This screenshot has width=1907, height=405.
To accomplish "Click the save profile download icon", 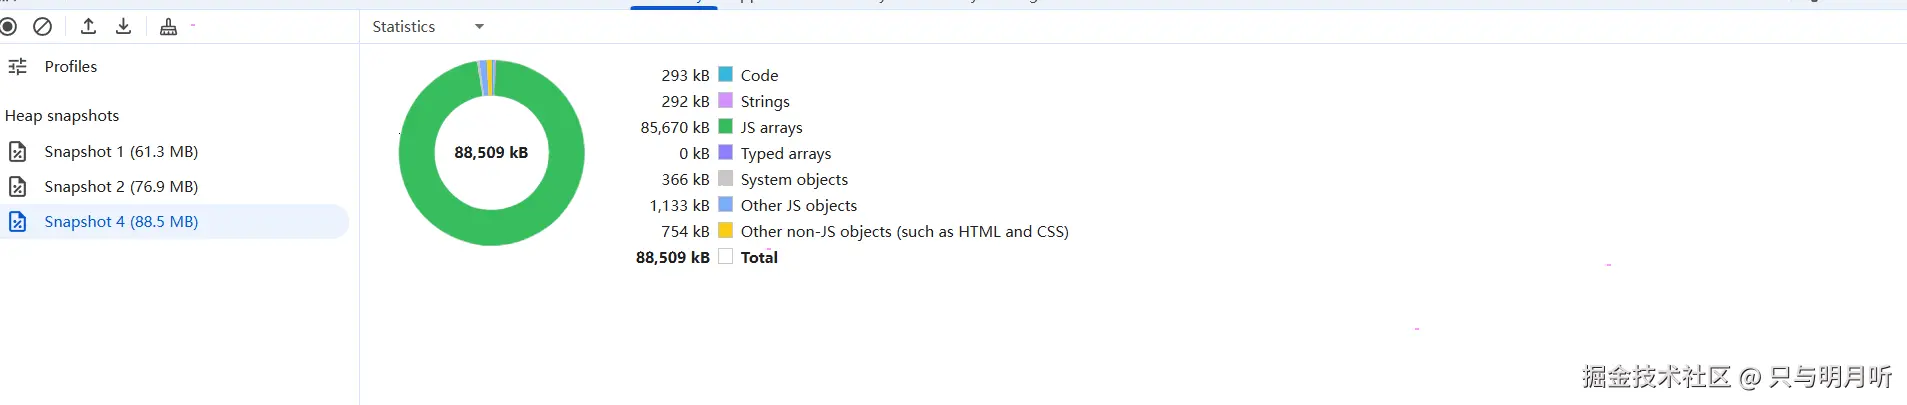I will click(123, 26).
